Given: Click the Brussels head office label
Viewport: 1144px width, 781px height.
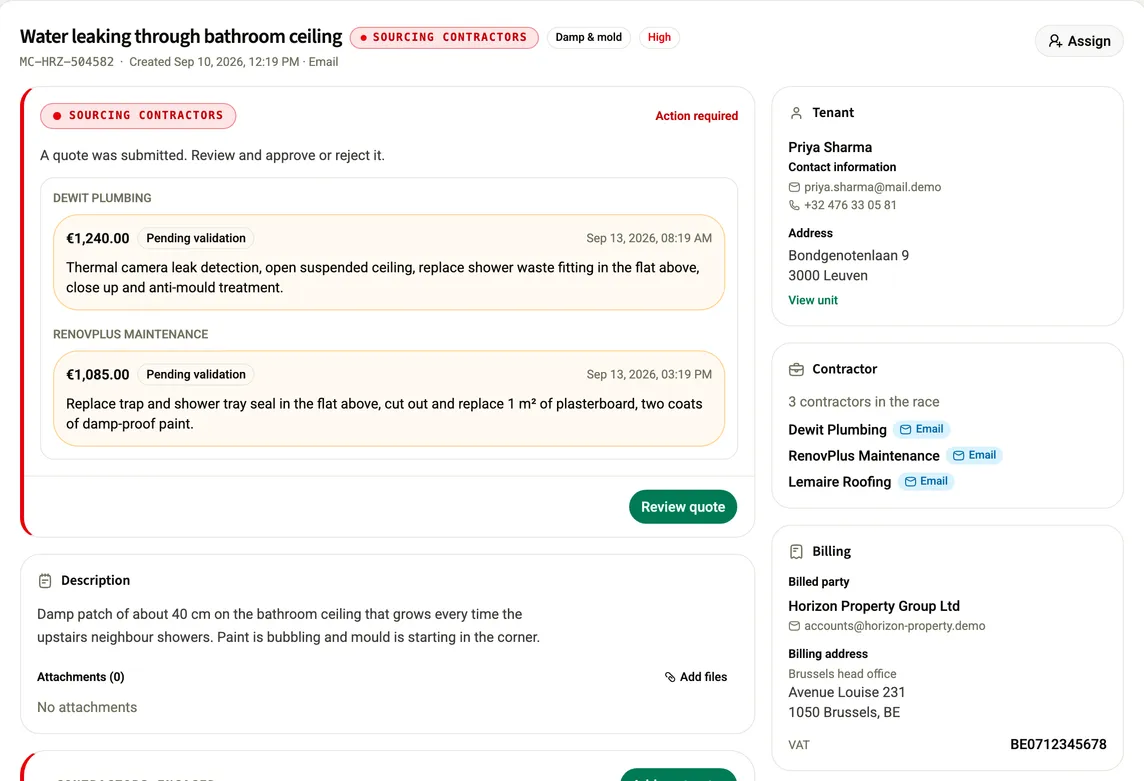Looking at the screenshot, I should [842, 674].
